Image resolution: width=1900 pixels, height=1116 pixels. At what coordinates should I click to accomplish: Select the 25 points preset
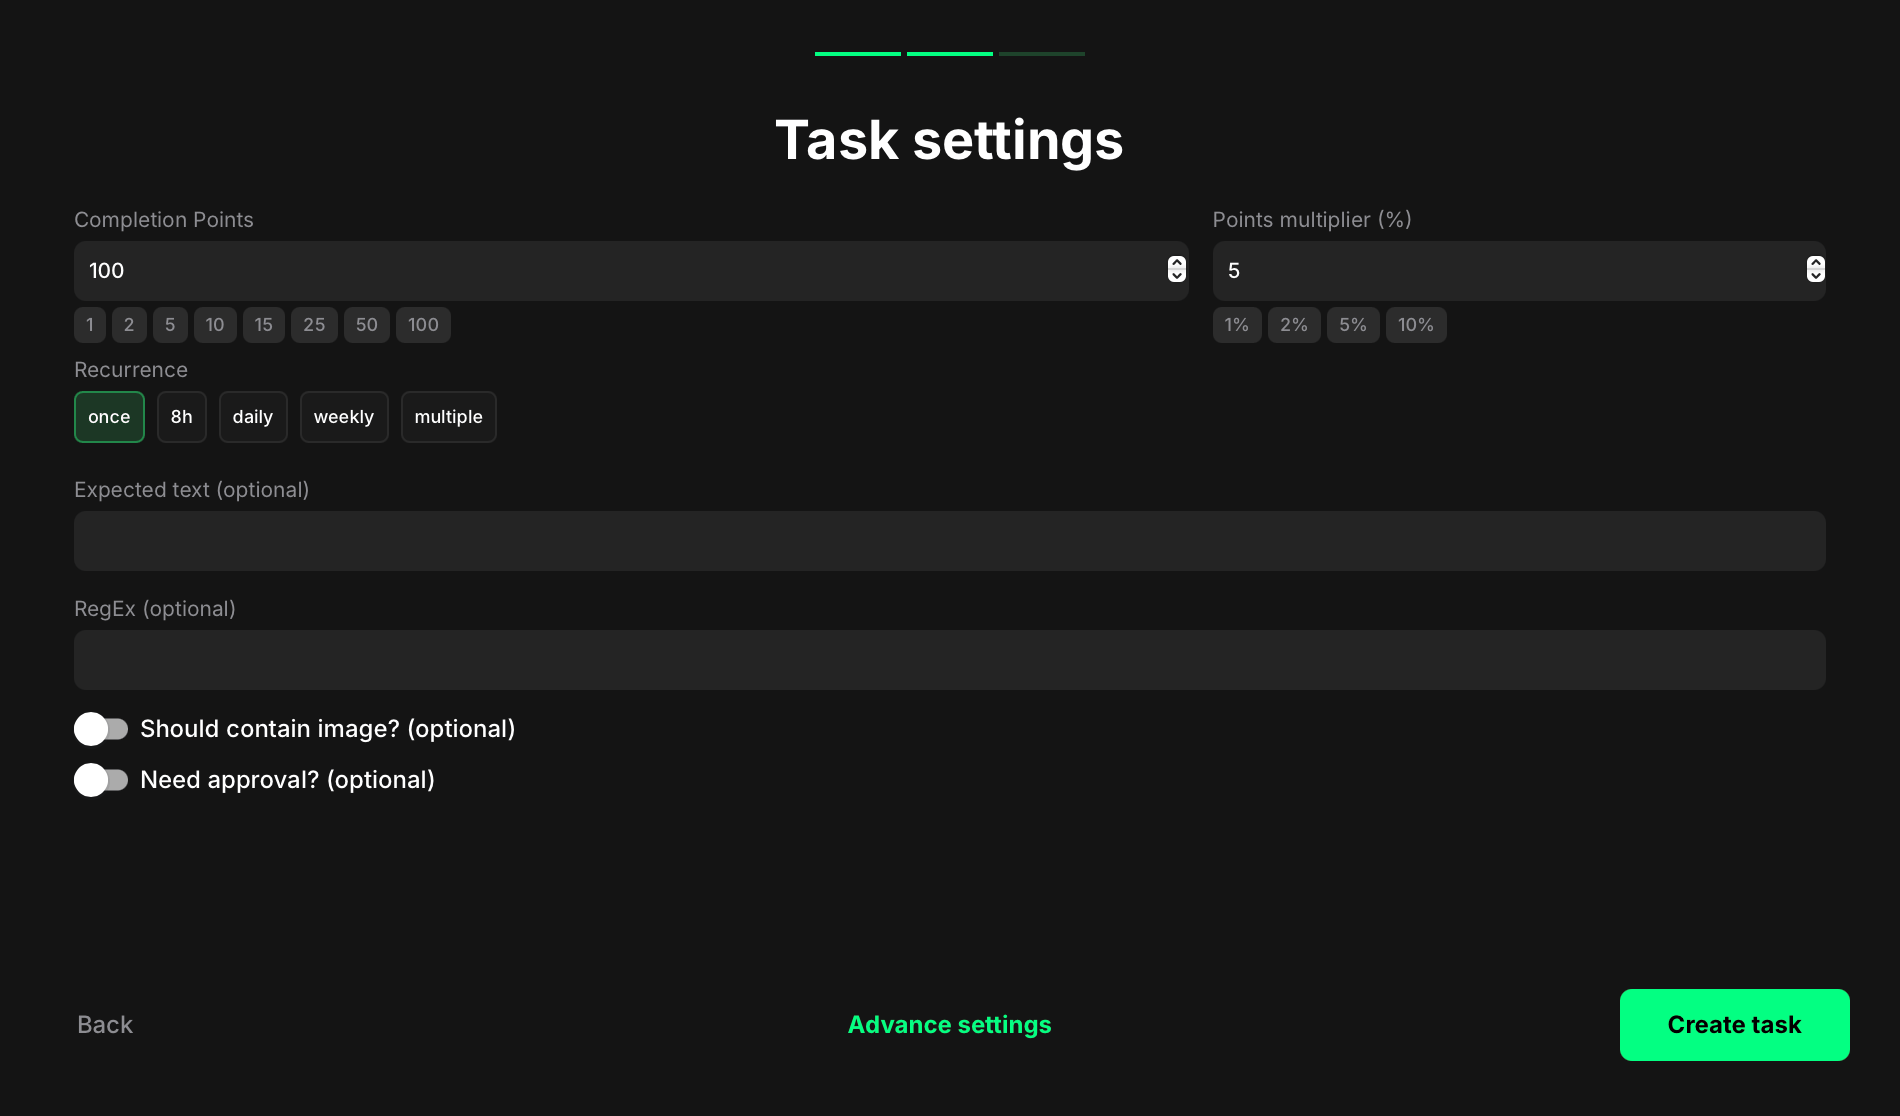314,325
